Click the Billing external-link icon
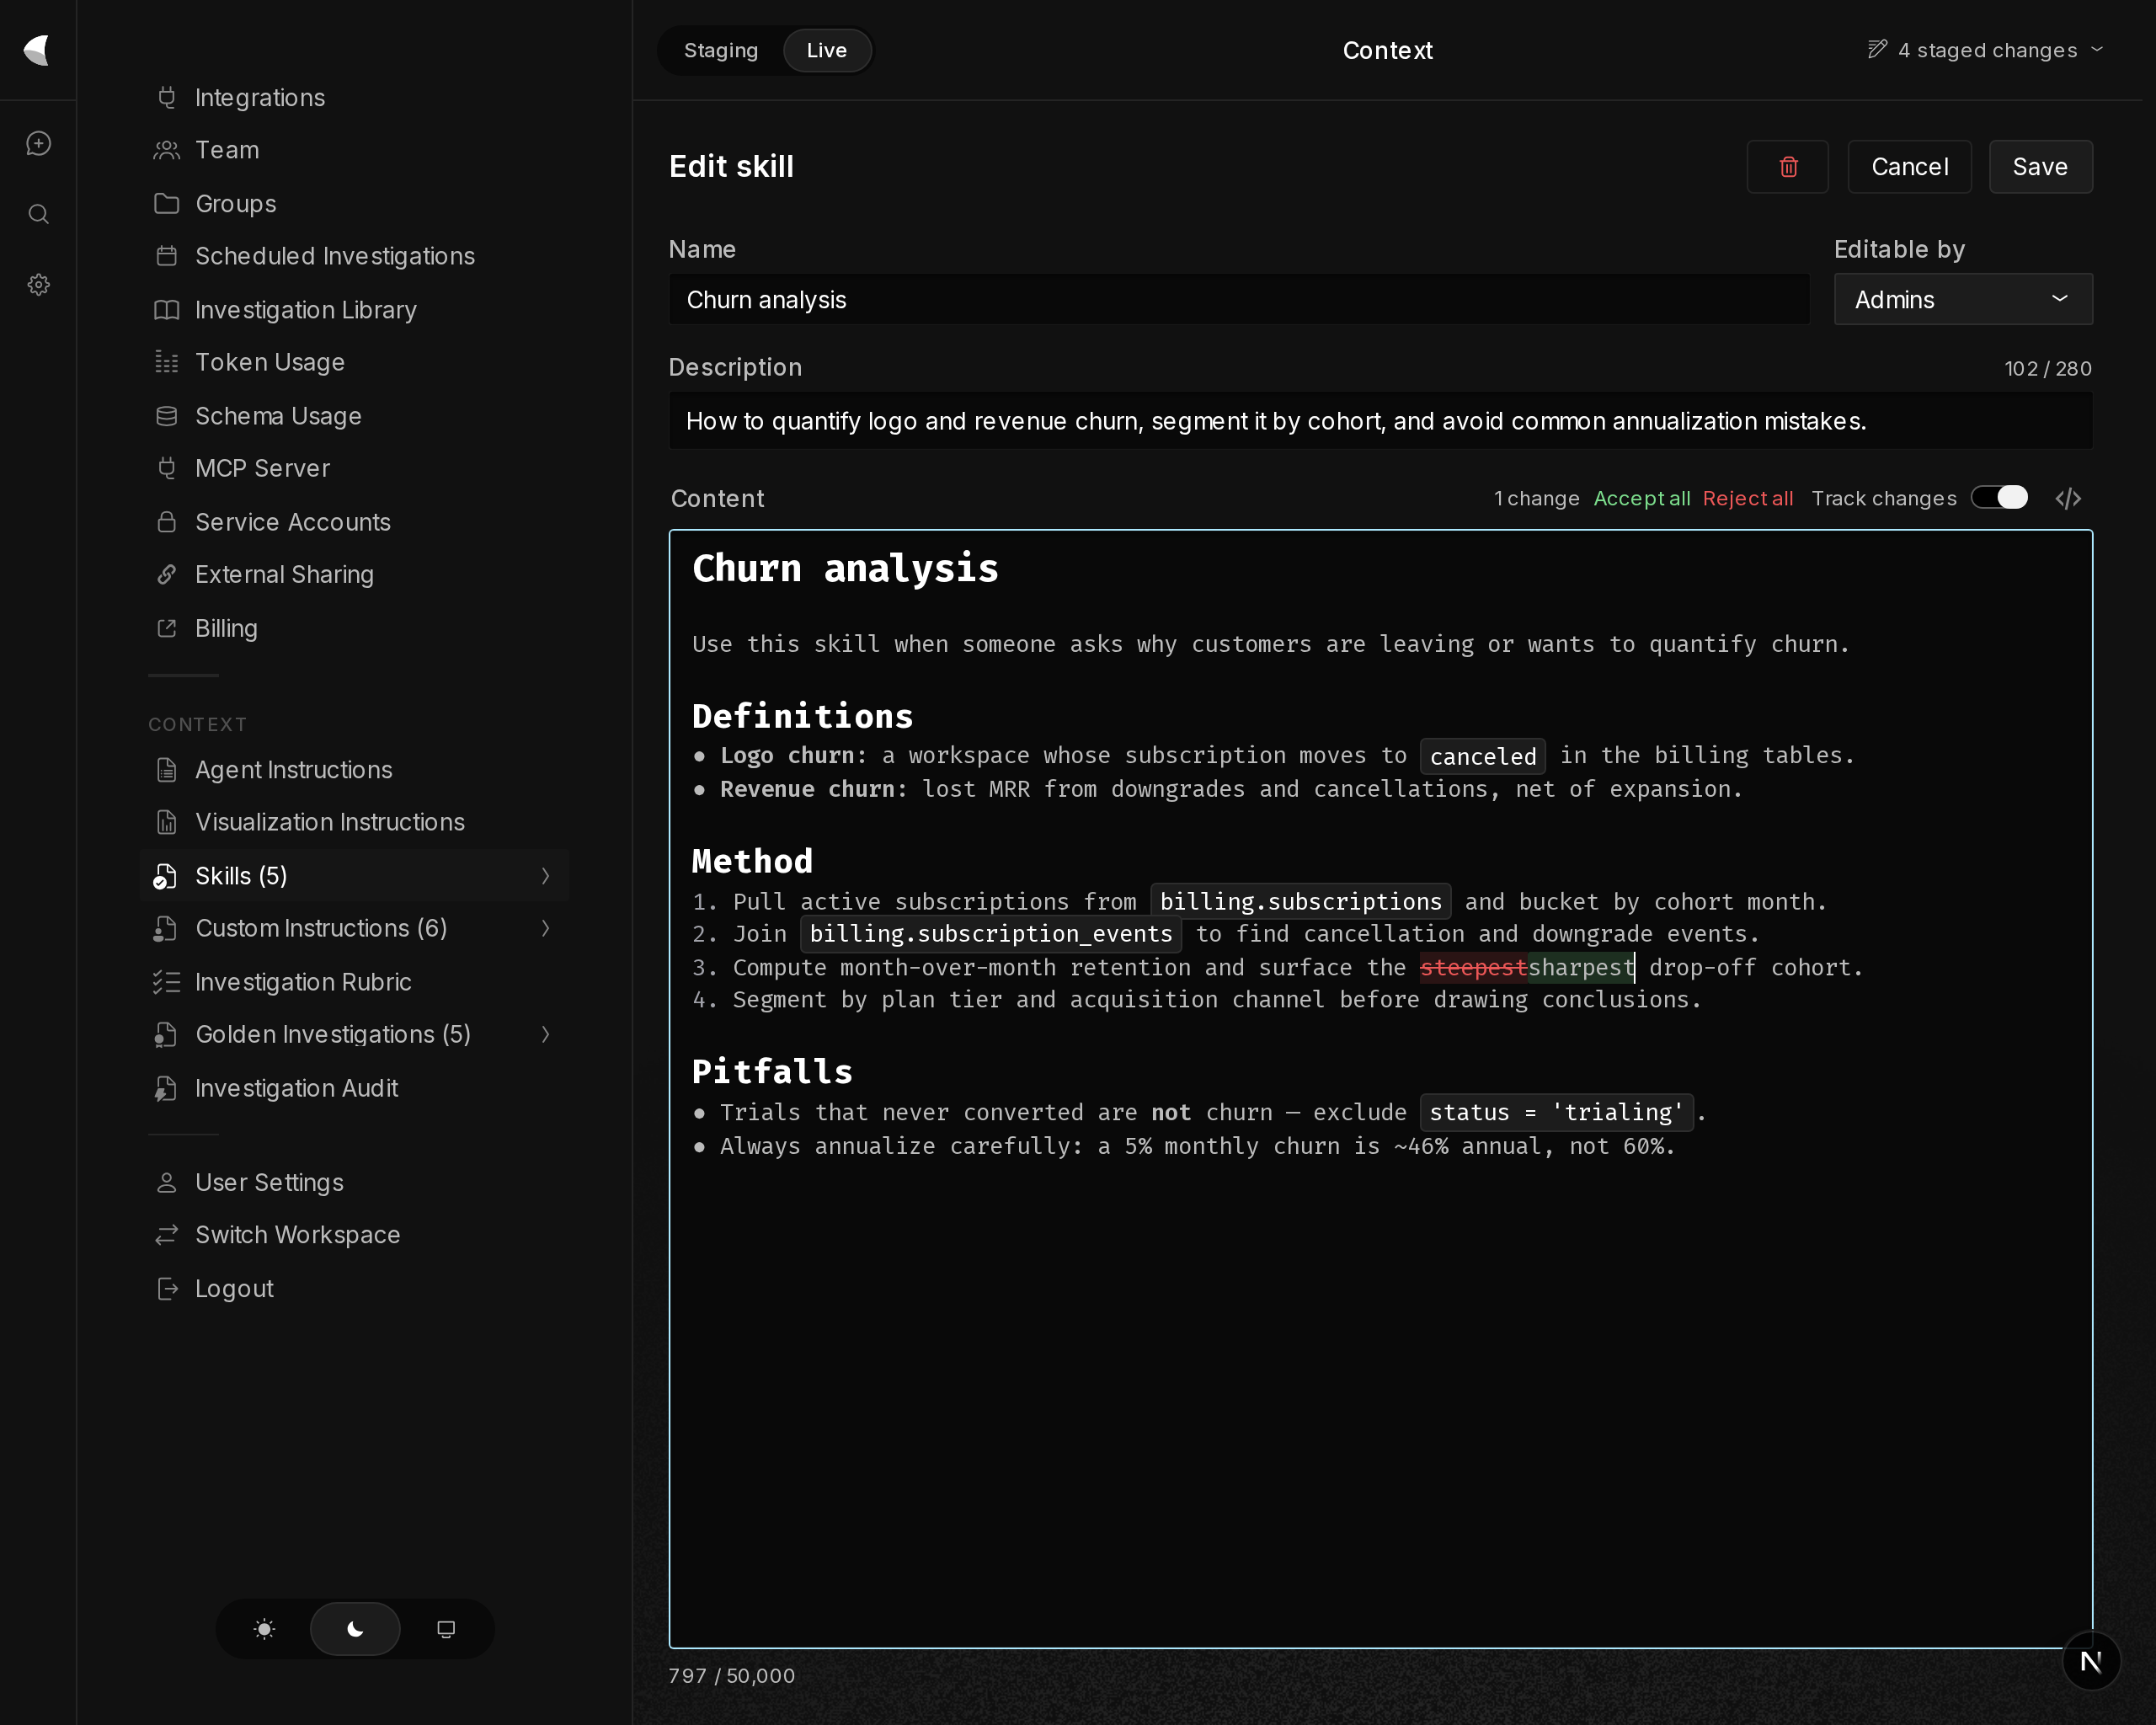The width and height of the screenshot is (2156, 1725). click(167, 628)
